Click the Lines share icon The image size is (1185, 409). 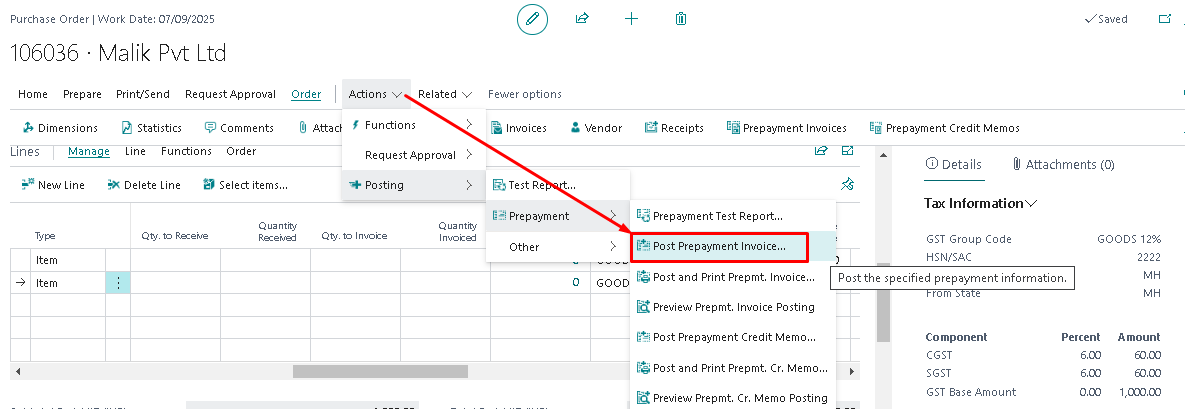pyautogui.click(x=821, y=150)
